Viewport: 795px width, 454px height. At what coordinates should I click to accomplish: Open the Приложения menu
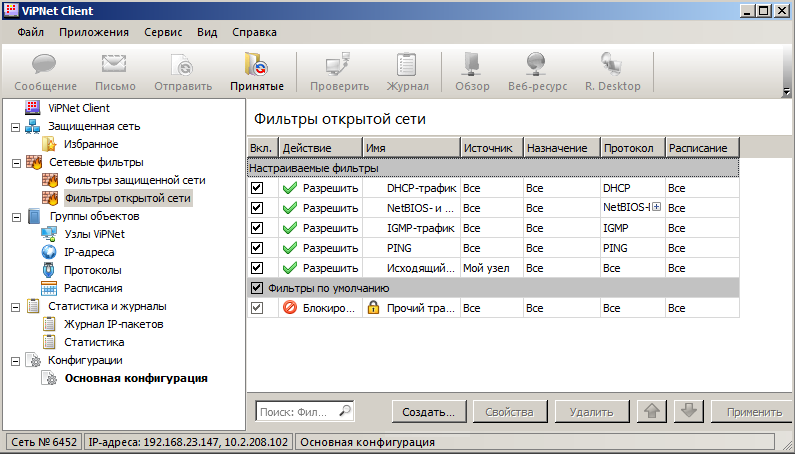coord(93,31)
